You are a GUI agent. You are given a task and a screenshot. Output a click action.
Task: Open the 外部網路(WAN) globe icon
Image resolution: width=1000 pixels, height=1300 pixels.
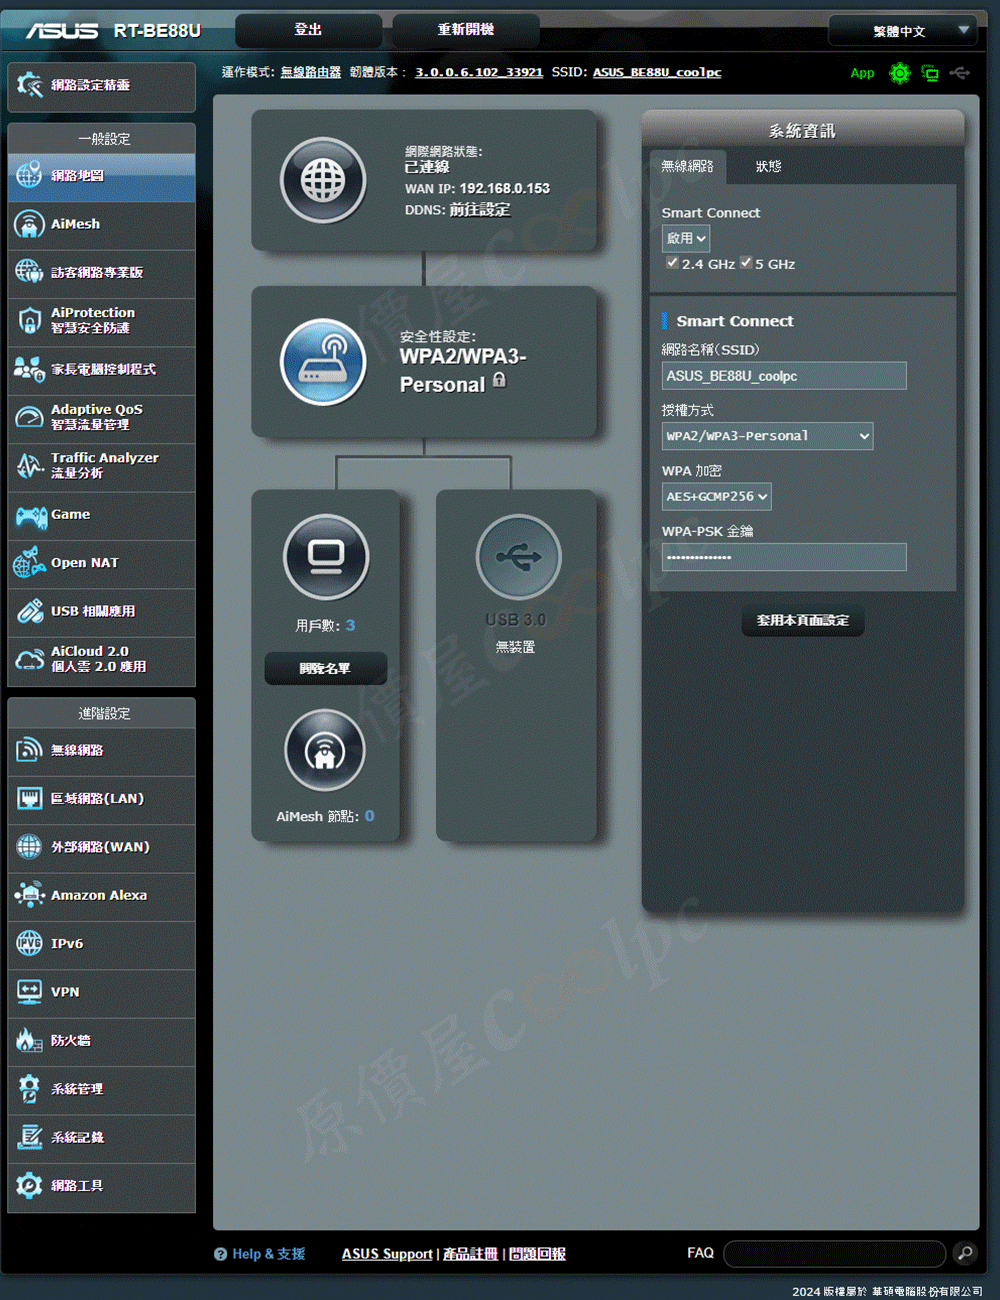point(29,846)
